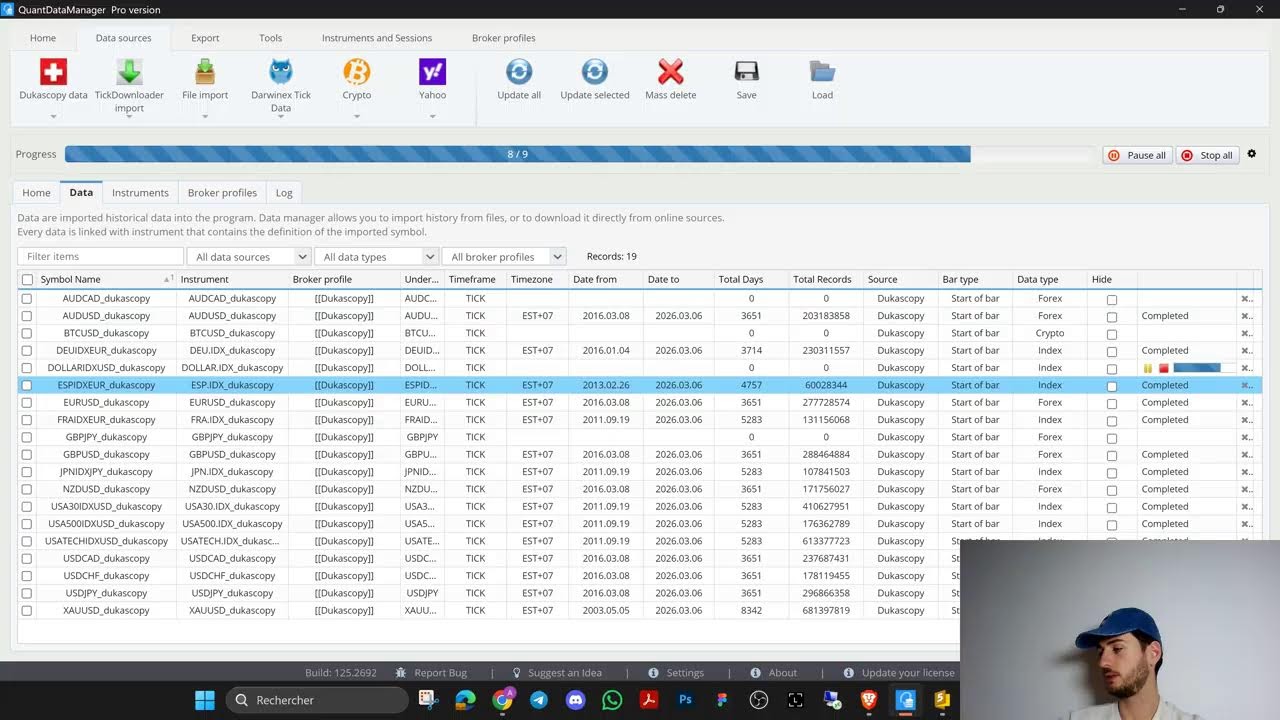Select the BTCUSD_dukascopy row checkbox
This screenshot has width=1280, height=720.
coord(27,333)
